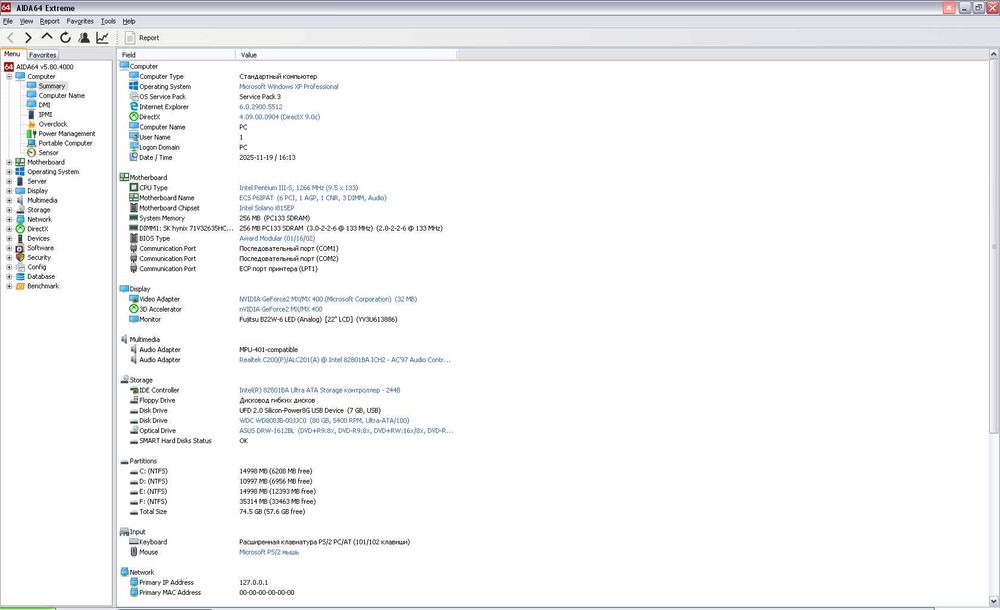Image resolution: width=1000 pixels, height=610 pixels.
Task: Open Portable Computer tree item
Action: pos(65,143)
